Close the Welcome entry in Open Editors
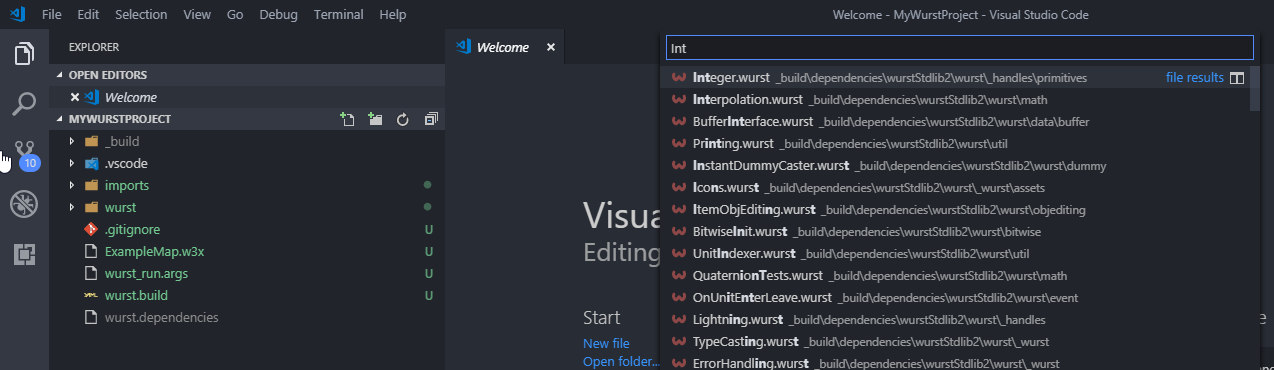1274x370 pixels. tap(75, 97)
